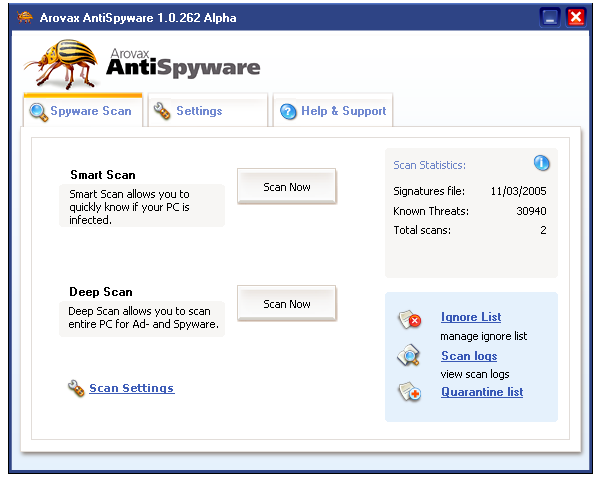Click the Arovax AntiSpyware beetle logo
The height and width of the screenshot is (478, 599).
[62, 64]
